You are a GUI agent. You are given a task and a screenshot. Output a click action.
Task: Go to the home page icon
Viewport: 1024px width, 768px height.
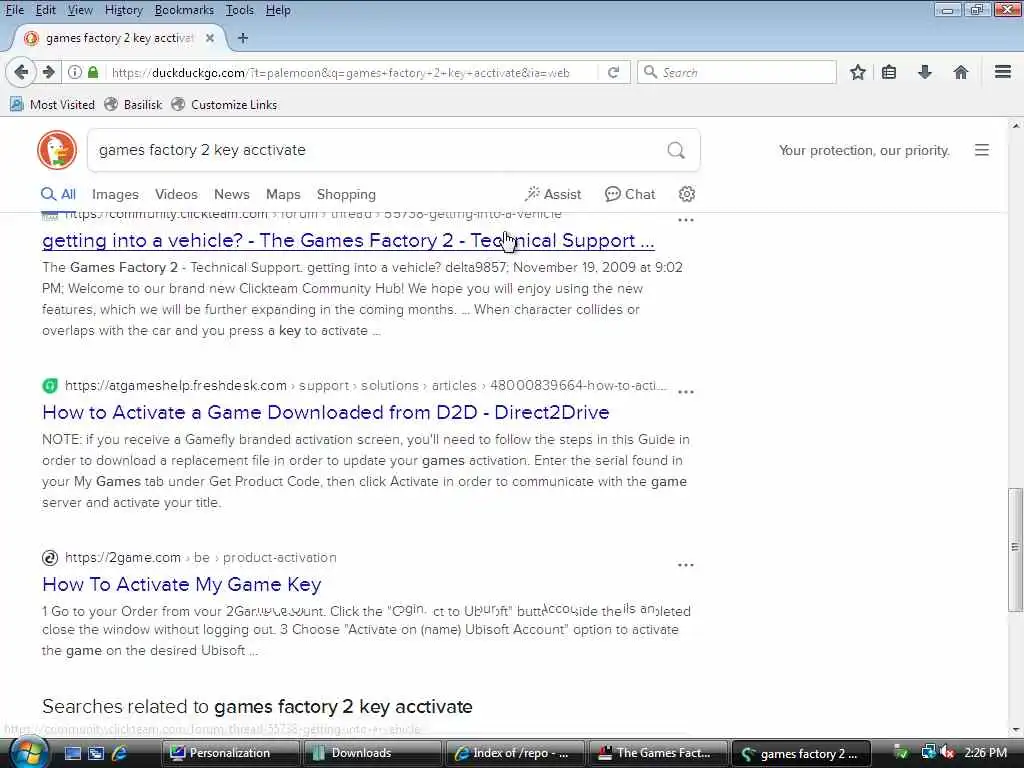click(x=961, y=72)
